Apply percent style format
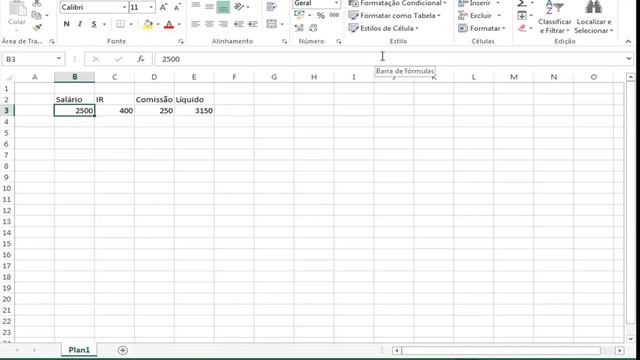The image size is (640, 360). pos(321,16)
